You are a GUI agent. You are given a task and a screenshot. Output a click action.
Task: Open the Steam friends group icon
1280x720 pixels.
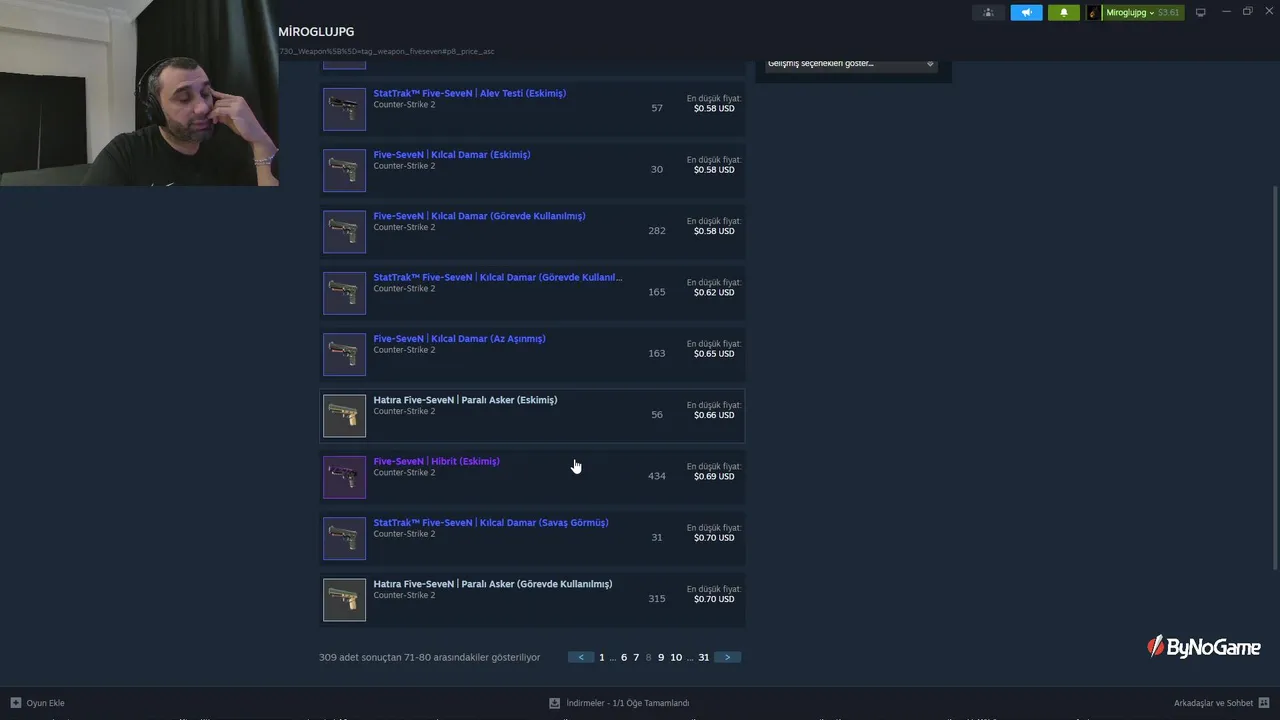(988, 12)
